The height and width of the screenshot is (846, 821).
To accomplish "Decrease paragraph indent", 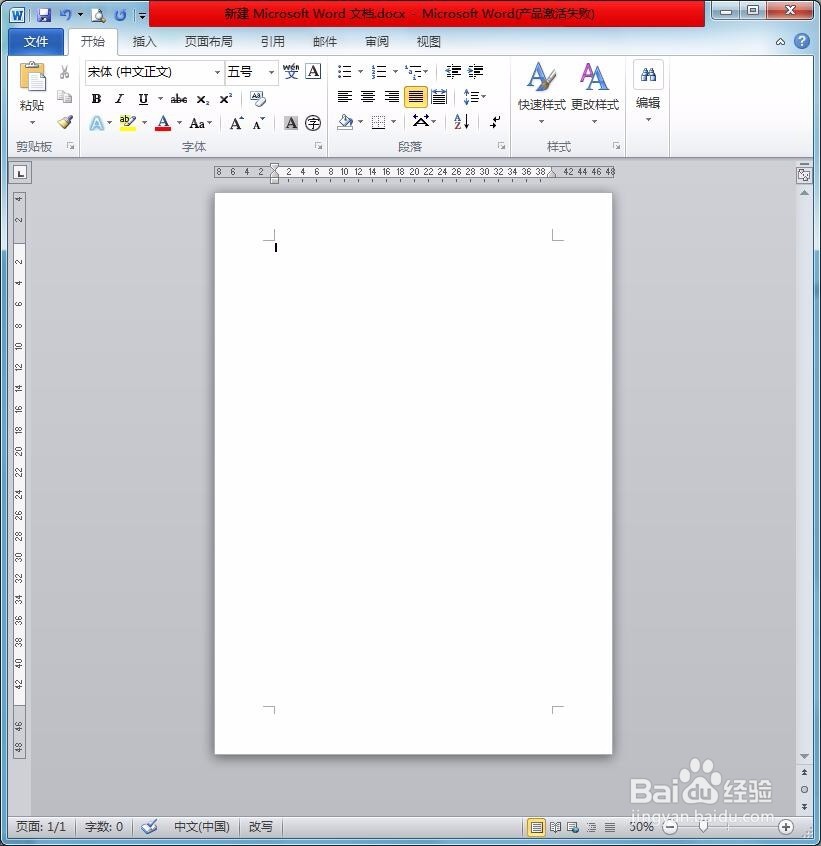I will 453,71.
